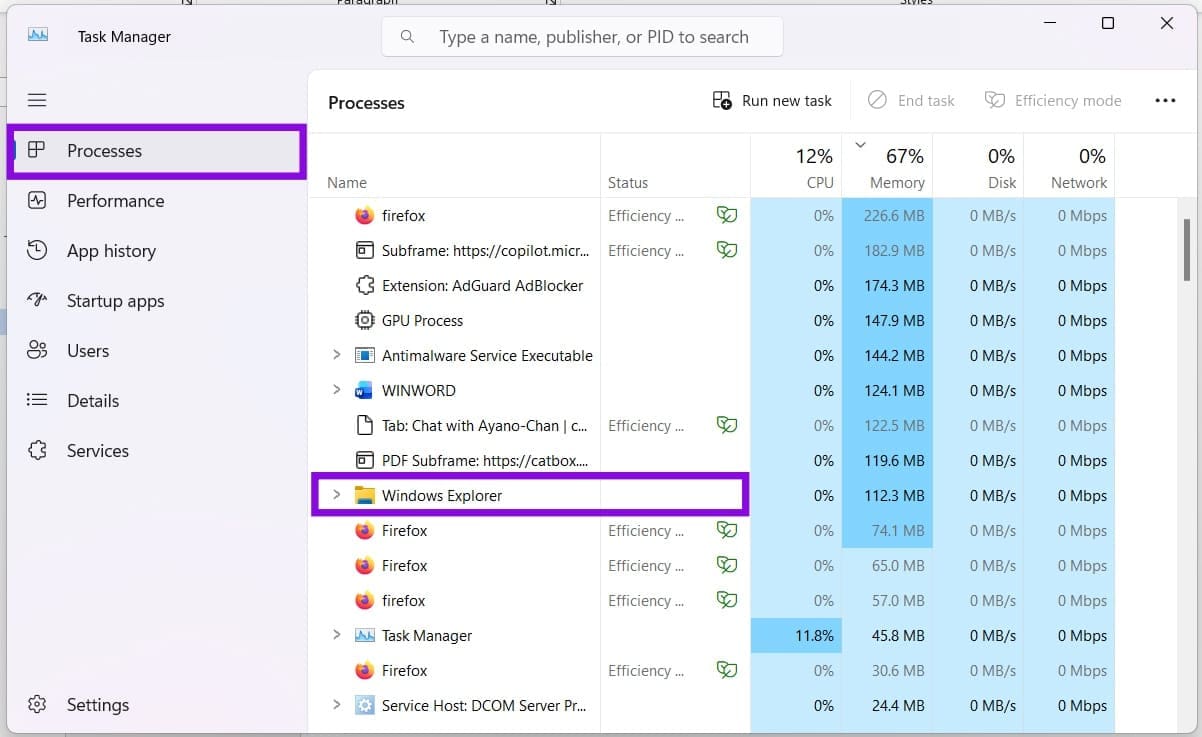Image resolution: width=1202 pixels, height=737 pixels.
Task: Click the Service Host DCOM gear icon
Action: 364,705
